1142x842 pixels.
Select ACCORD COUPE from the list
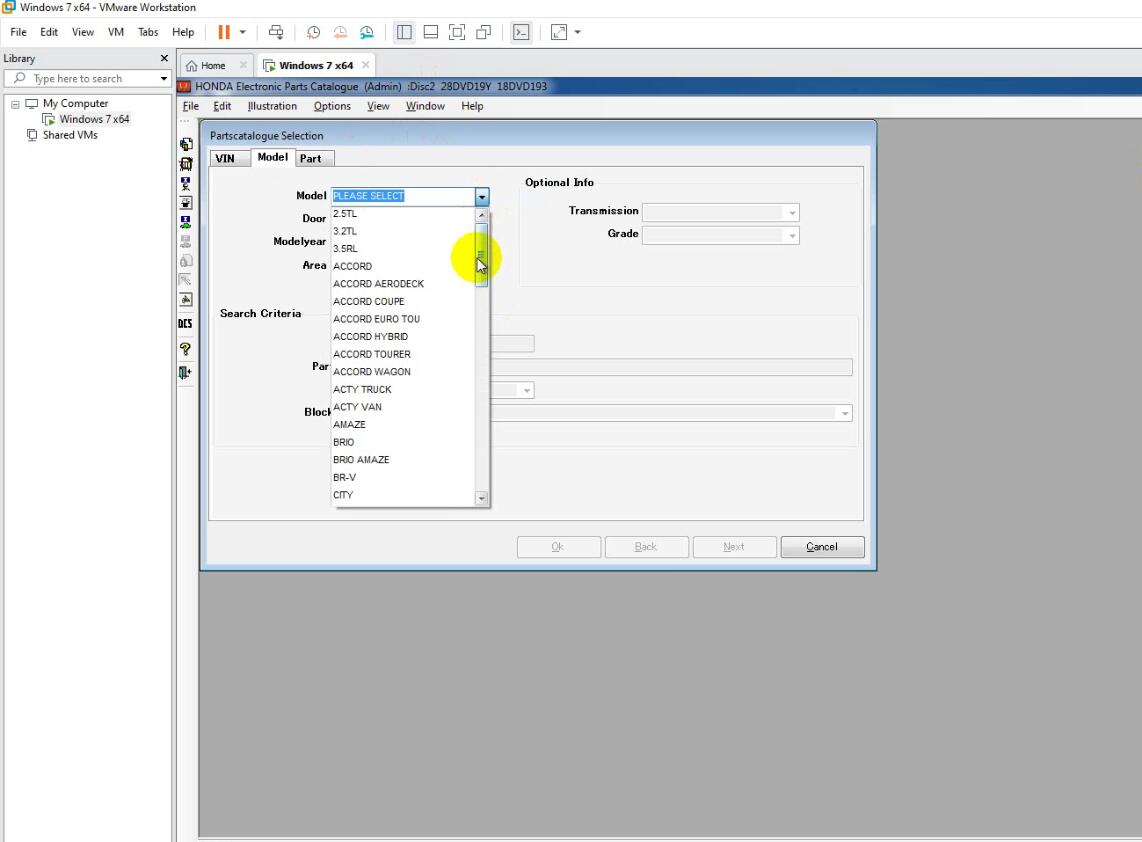[x=403, y=302]
